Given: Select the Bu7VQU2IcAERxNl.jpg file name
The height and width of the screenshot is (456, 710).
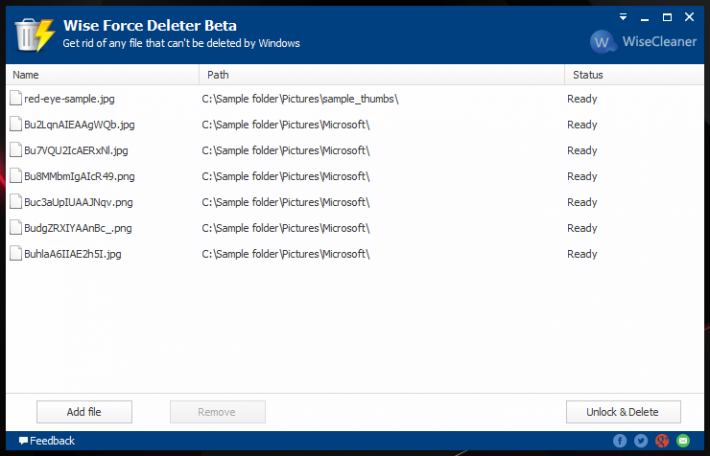Looking at the screenshot, I should coord(76,150).
